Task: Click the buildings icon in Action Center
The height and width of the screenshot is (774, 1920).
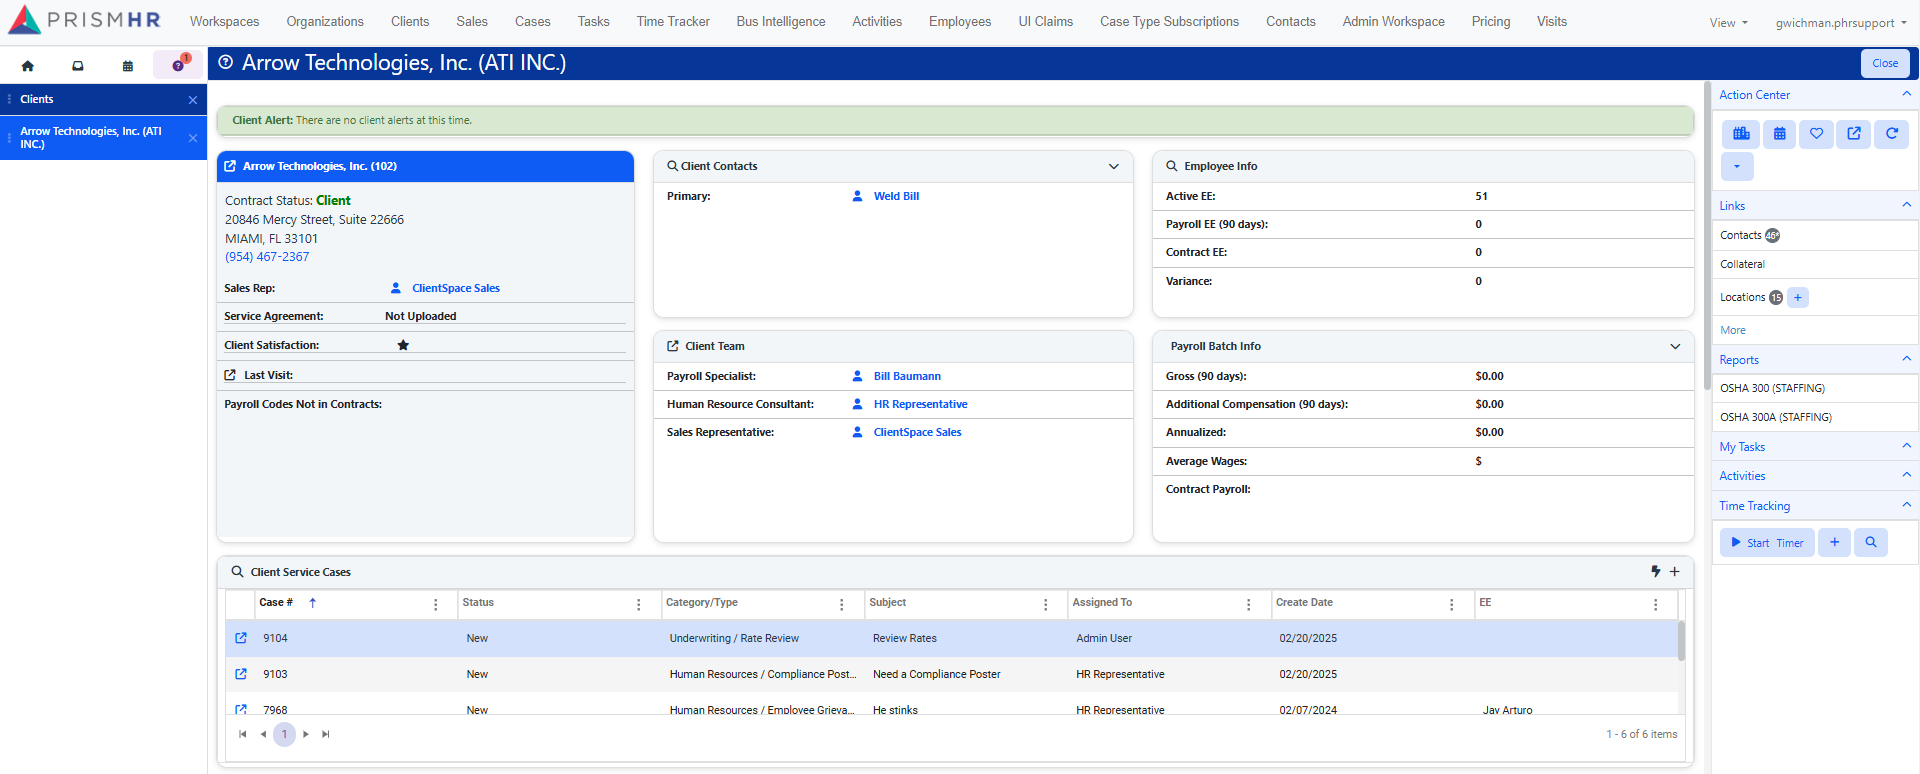Action: (1741, 134)
